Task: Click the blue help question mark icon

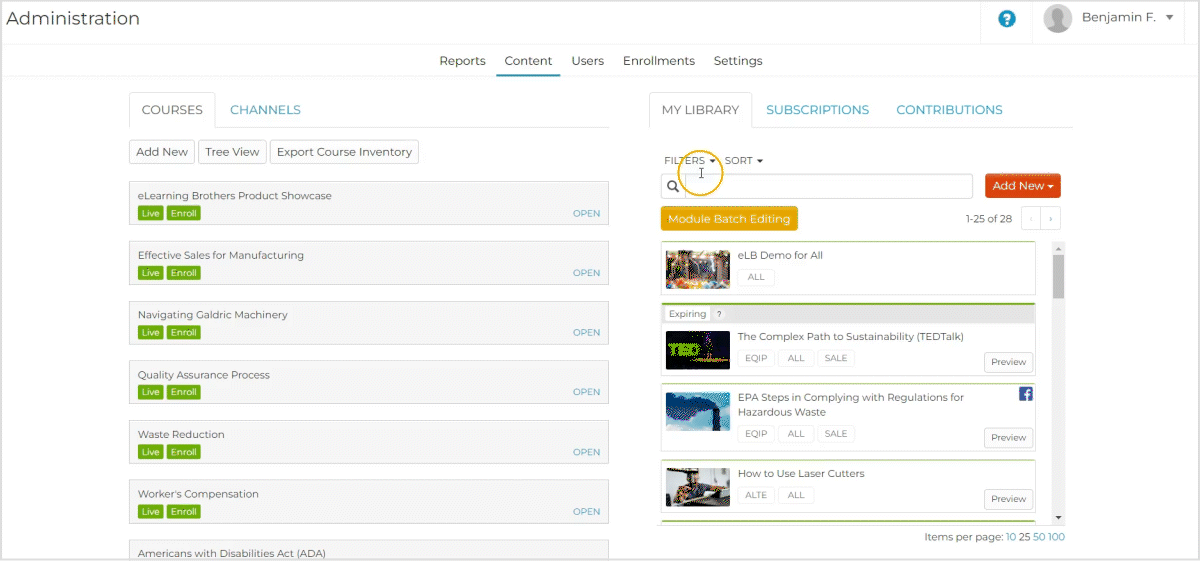Action: click(x=1007, y=19)
